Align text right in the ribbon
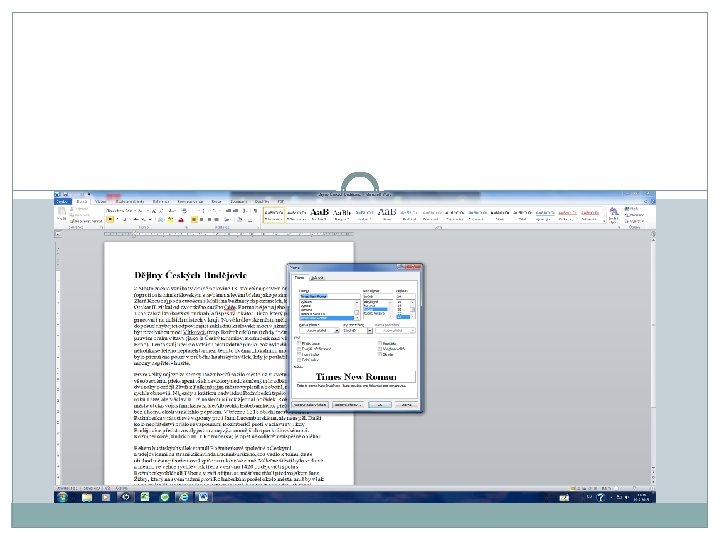Screen dimensions: 720x540 point(209,219)
